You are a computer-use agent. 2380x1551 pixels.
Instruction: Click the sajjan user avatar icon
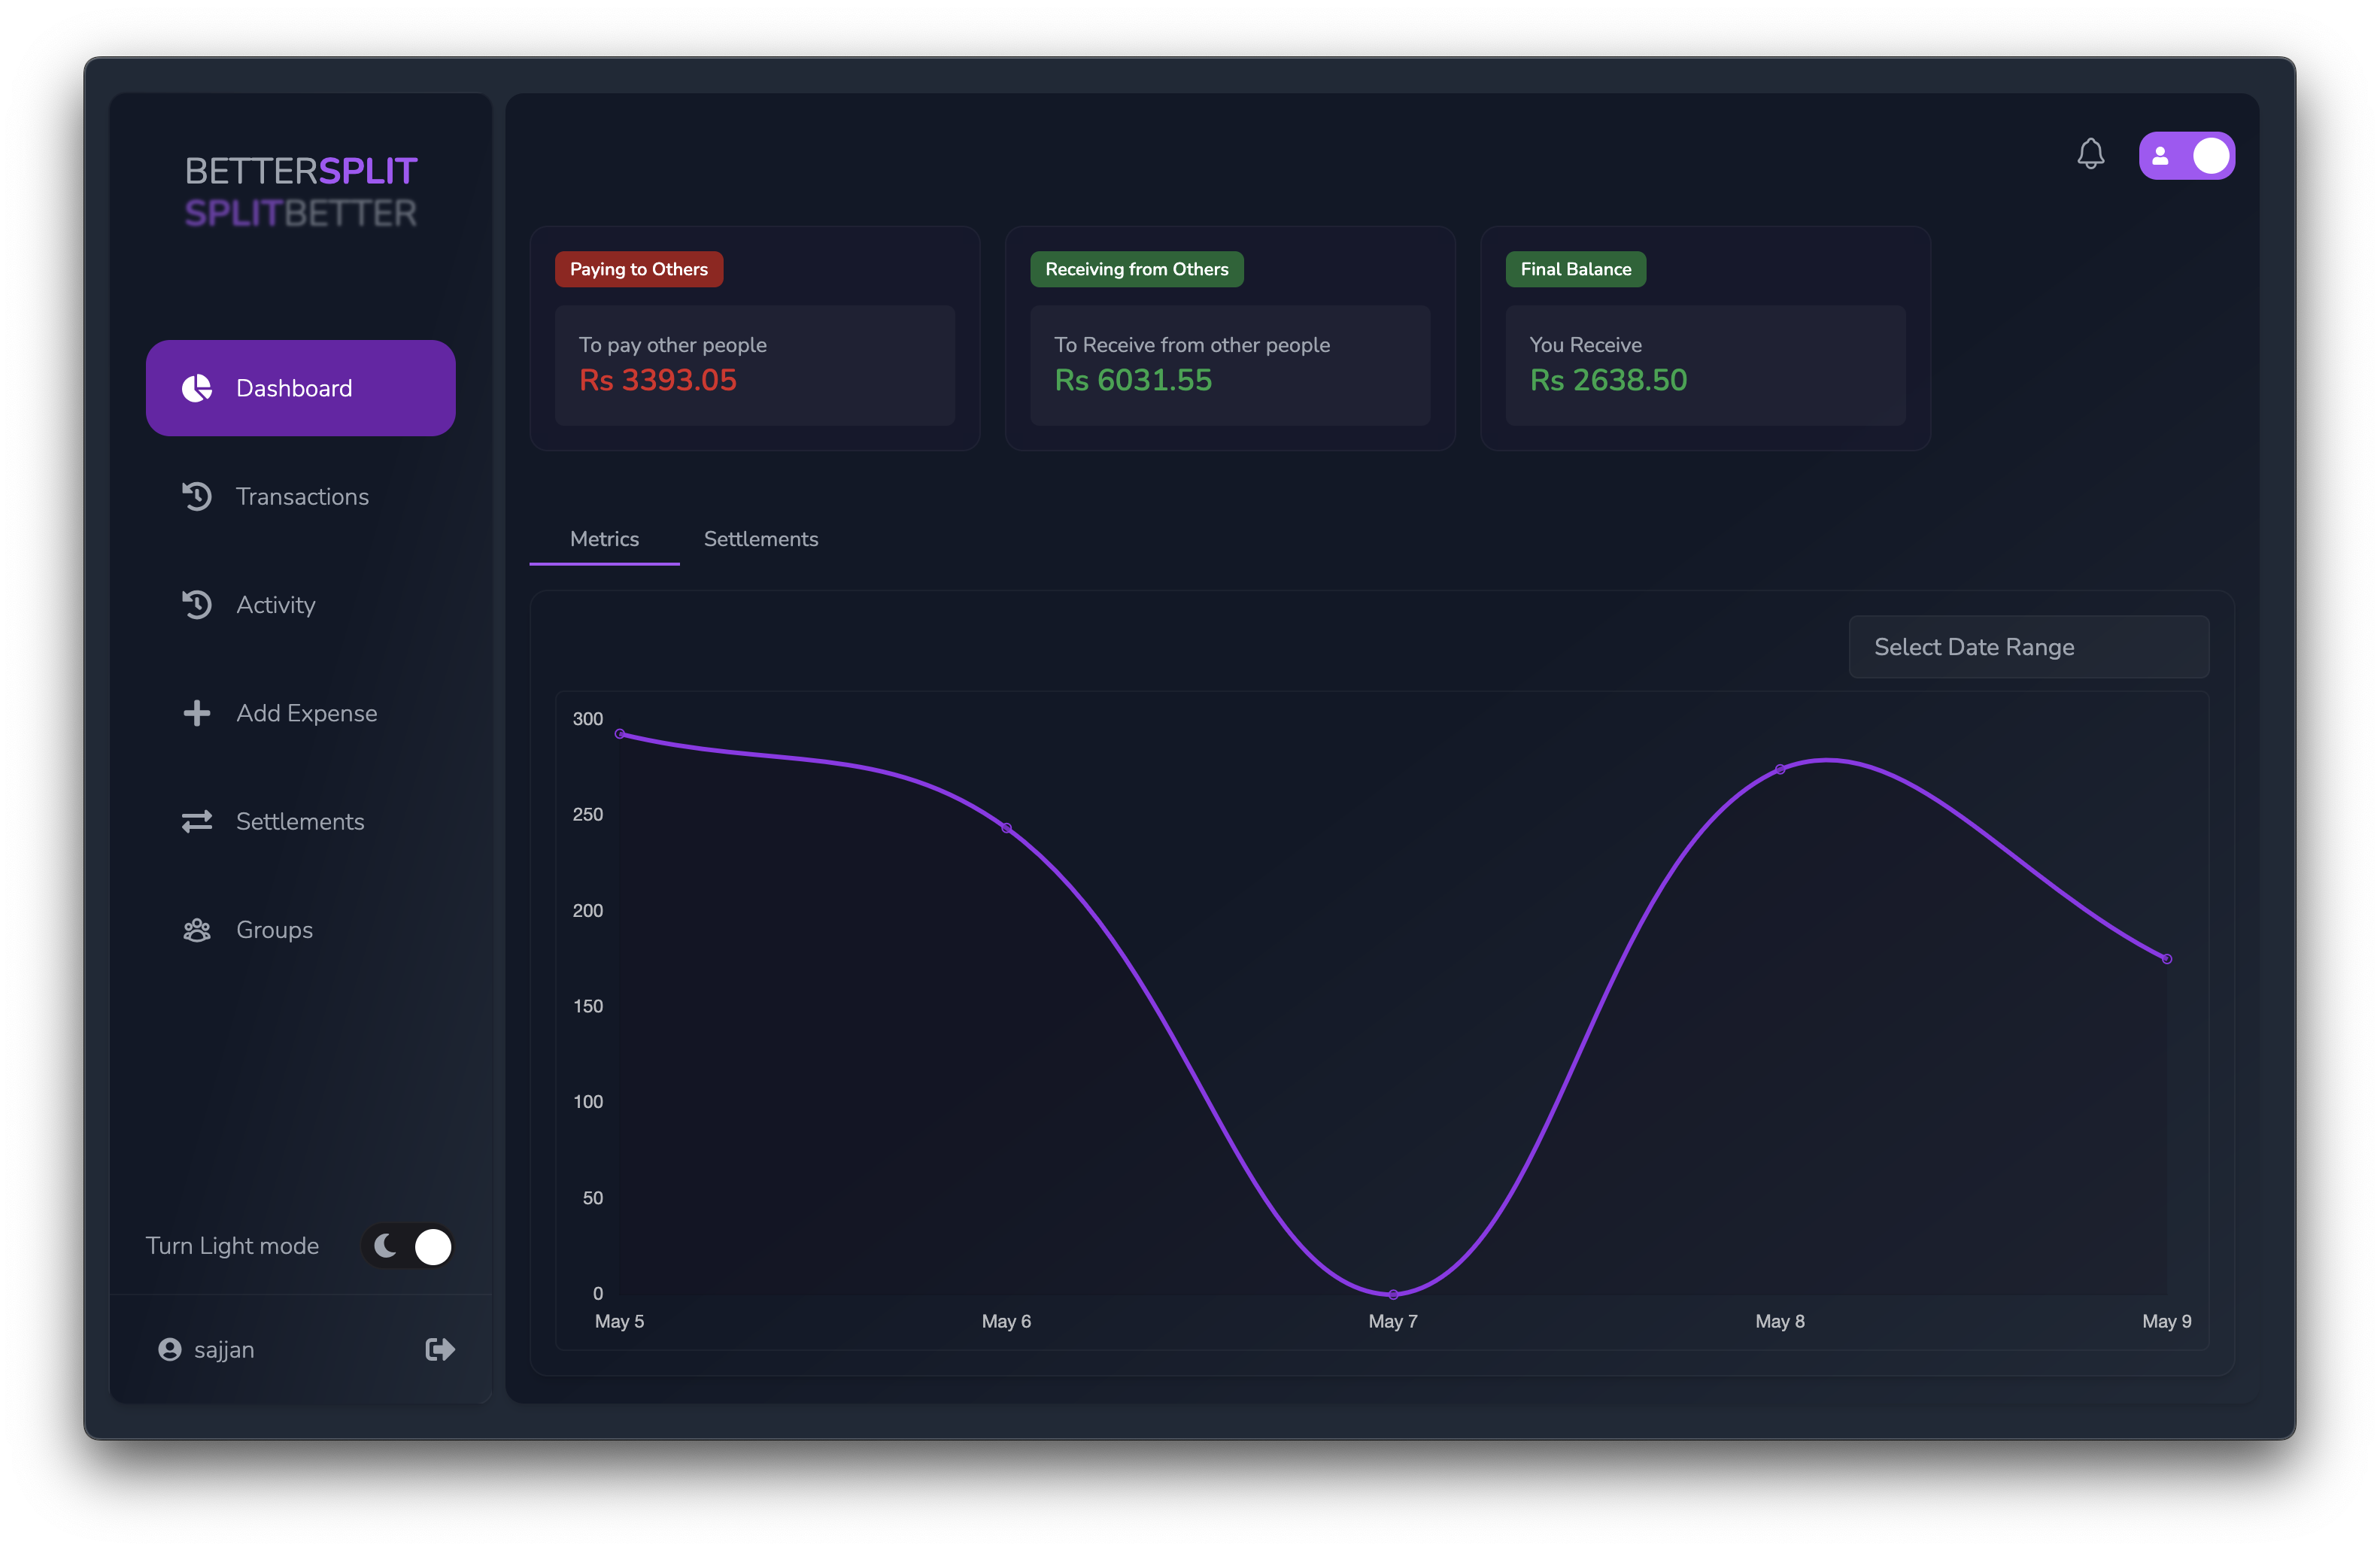pos(170,1349)
